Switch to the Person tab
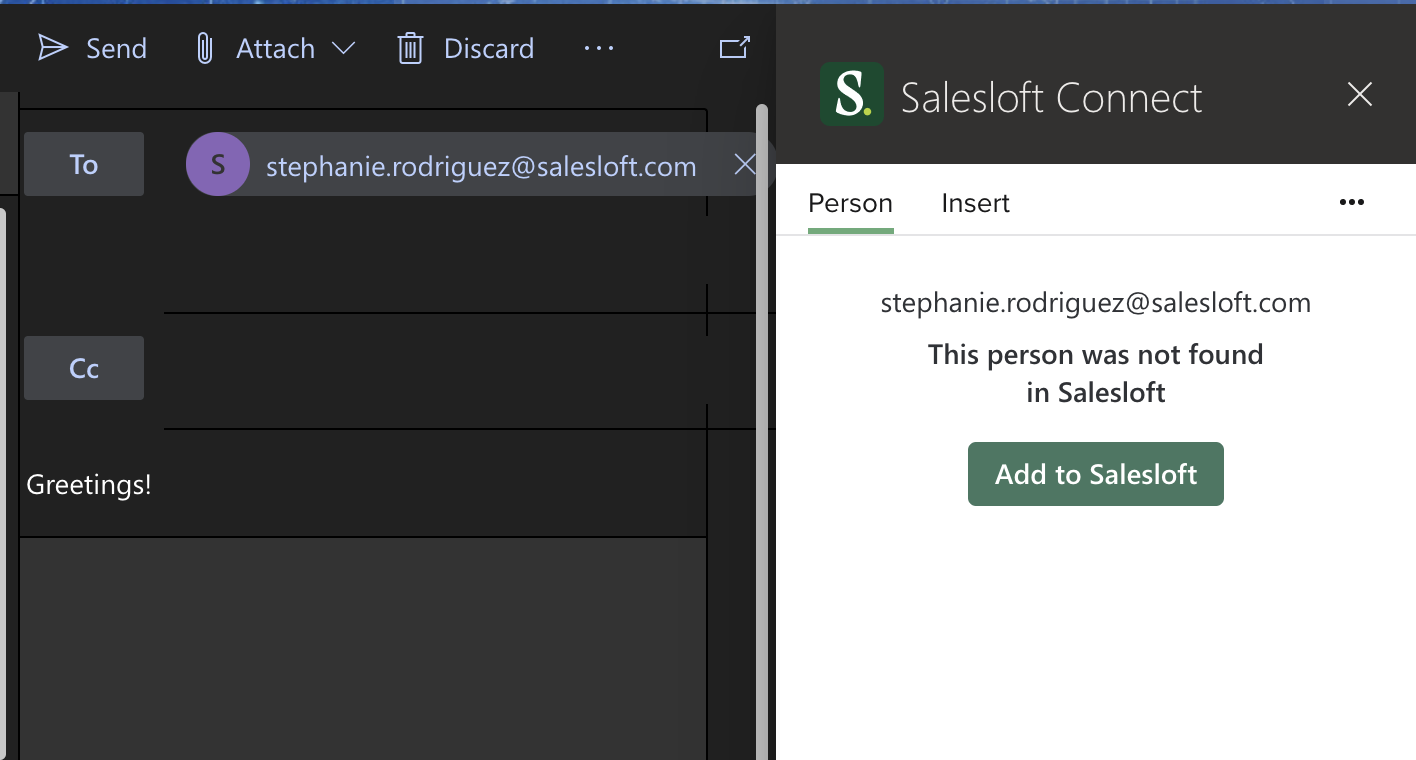The width and height of the screenshot is (1416, 760). tap(850, 203)
